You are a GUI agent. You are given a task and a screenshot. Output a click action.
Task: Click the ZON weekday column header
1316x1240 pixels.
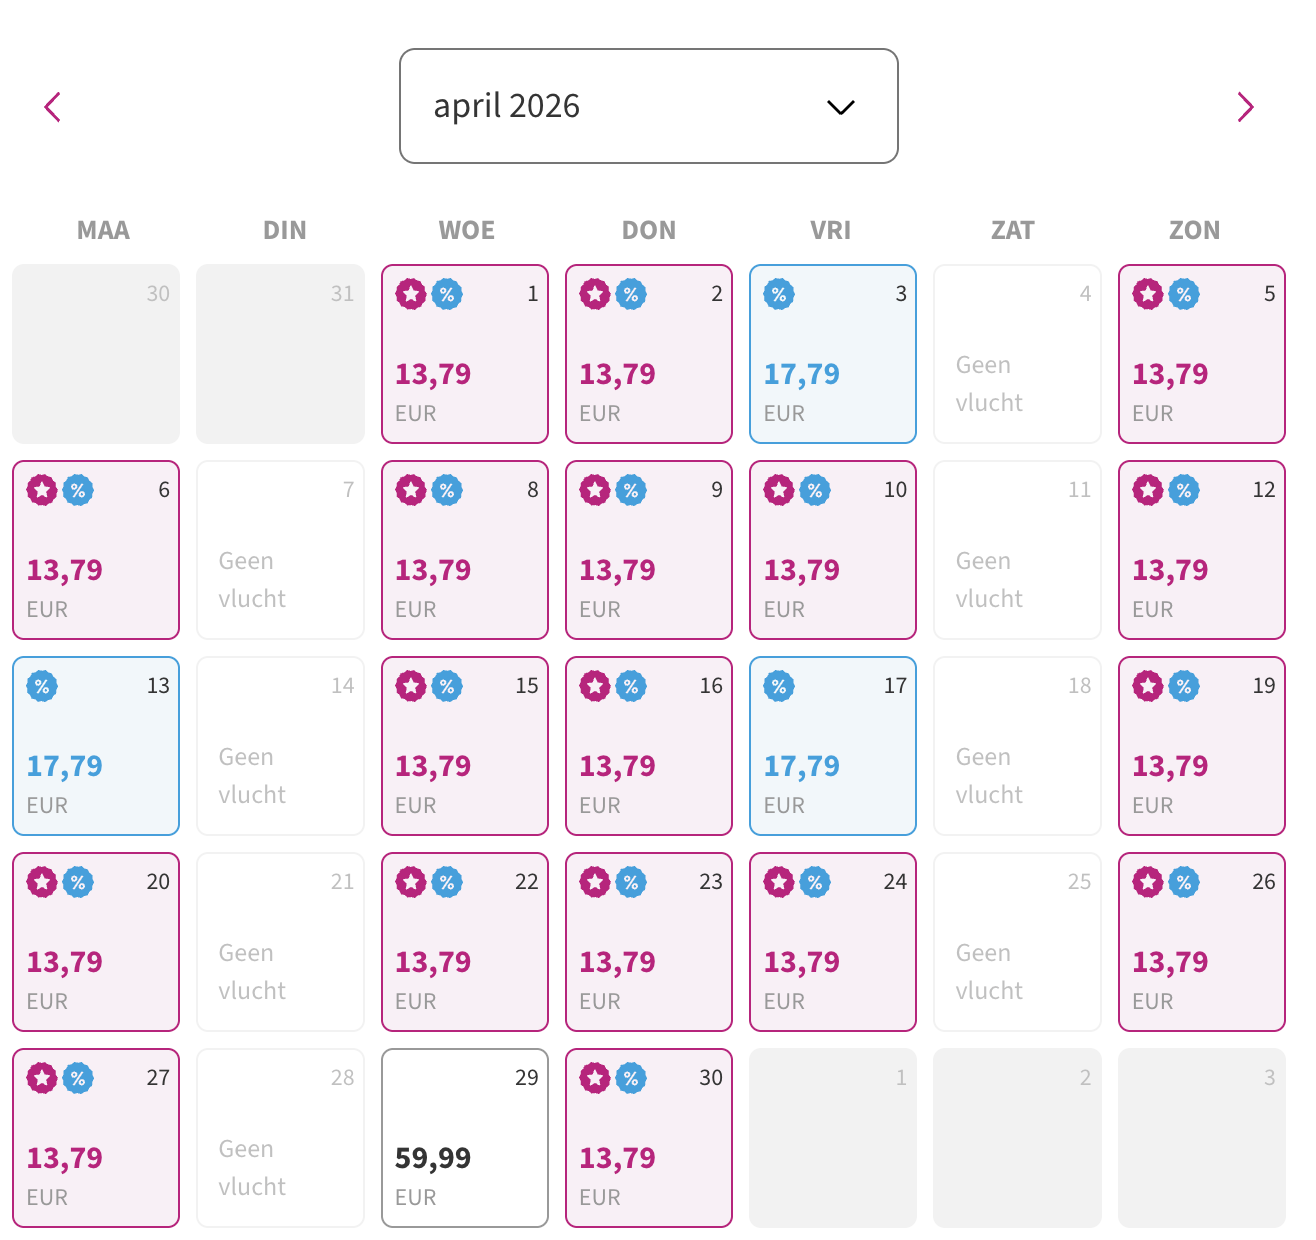pyautogui.click(x=1195, y=231)
